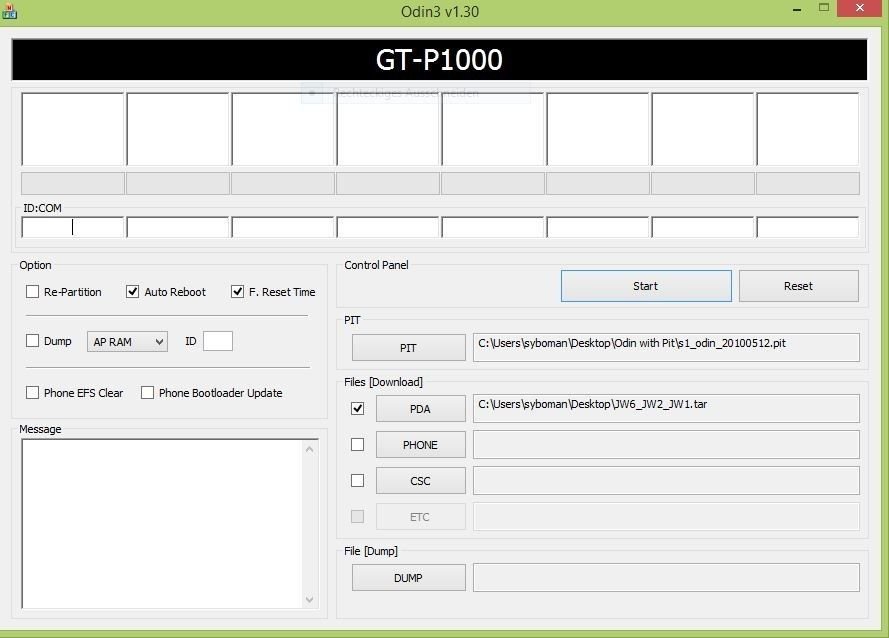
Task: Click inside the Message log box
Action: coord(163,523)
